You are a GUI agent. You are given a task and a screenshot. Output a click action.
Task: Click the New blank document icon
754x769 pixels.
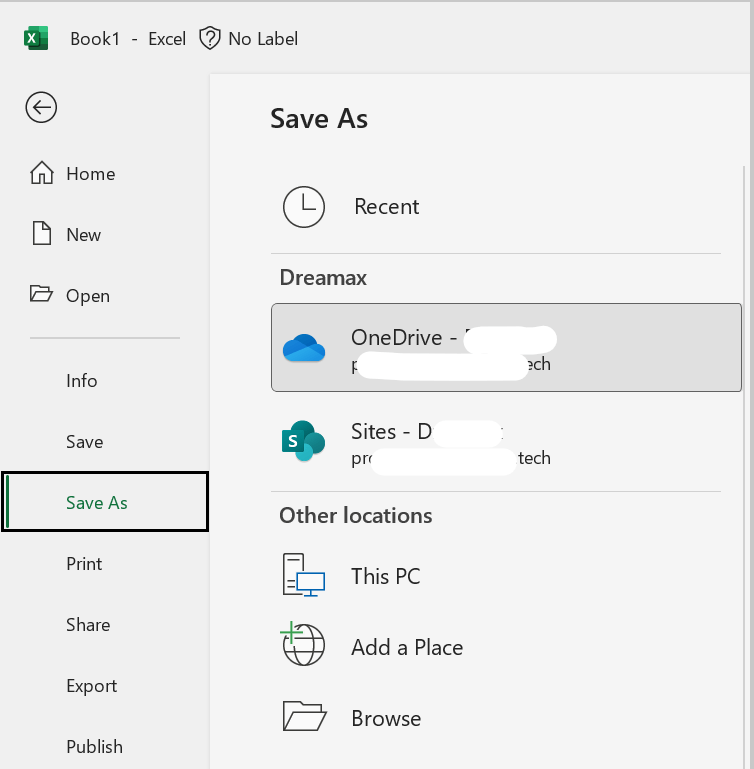42,233
